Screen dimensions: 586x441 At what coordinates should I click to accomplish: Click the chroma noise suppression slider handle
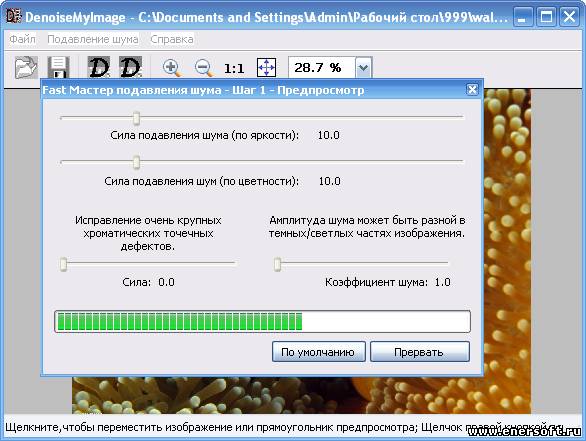pos(136,162)
